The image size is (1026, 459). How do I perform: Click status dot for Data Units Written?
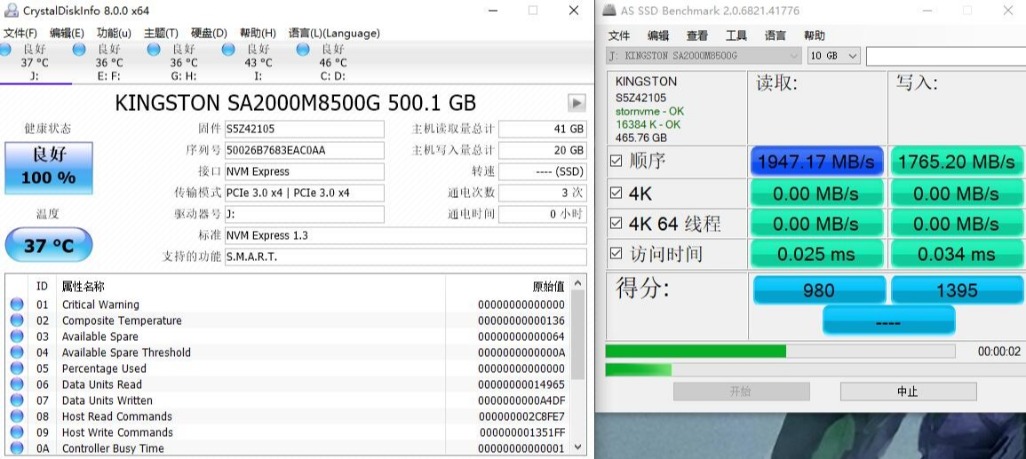click(17, 401)
